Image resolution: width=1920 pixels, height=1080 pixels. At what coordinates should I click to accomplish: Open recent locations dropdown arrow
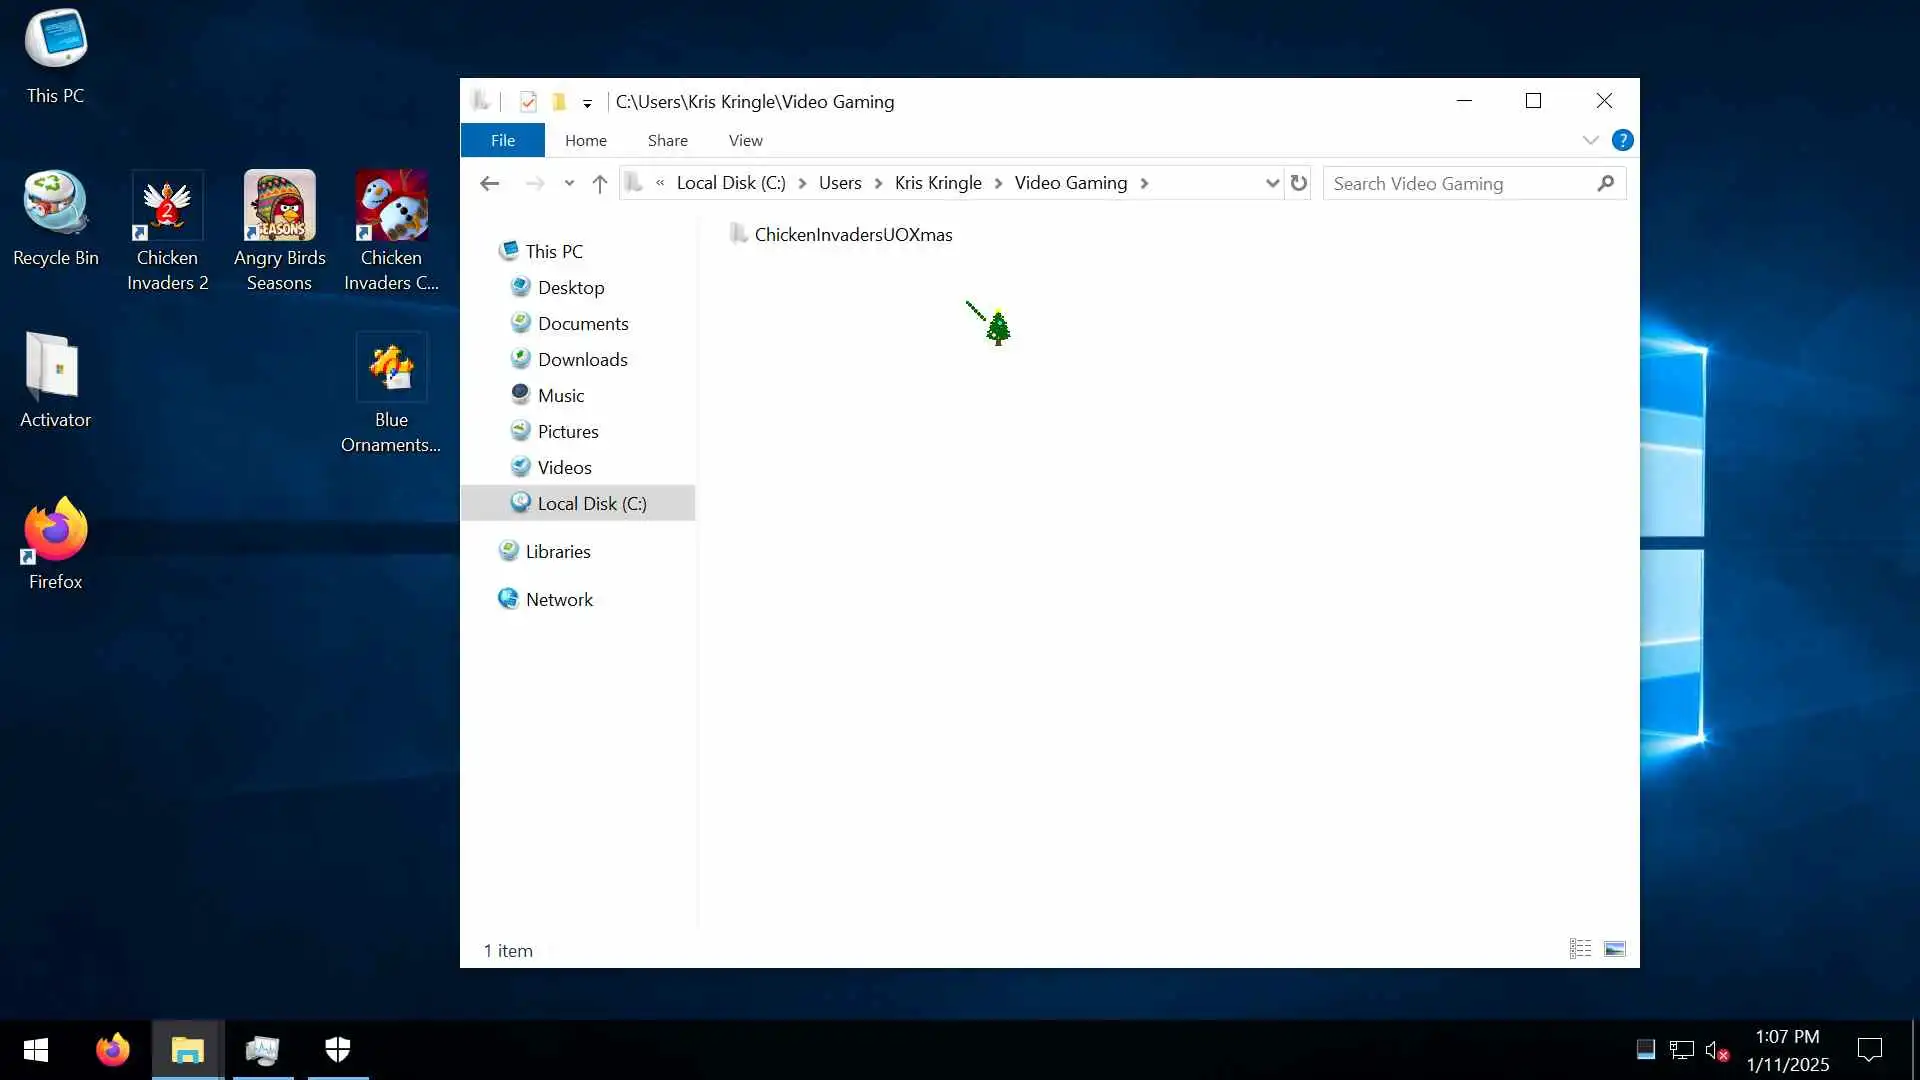569,183
